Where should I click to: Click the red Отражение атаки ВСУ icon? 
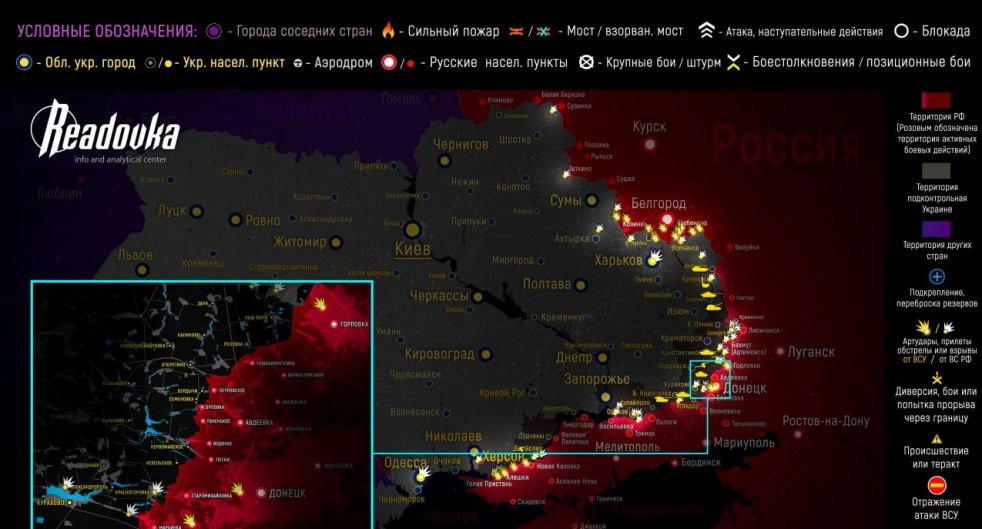(936, 486)
